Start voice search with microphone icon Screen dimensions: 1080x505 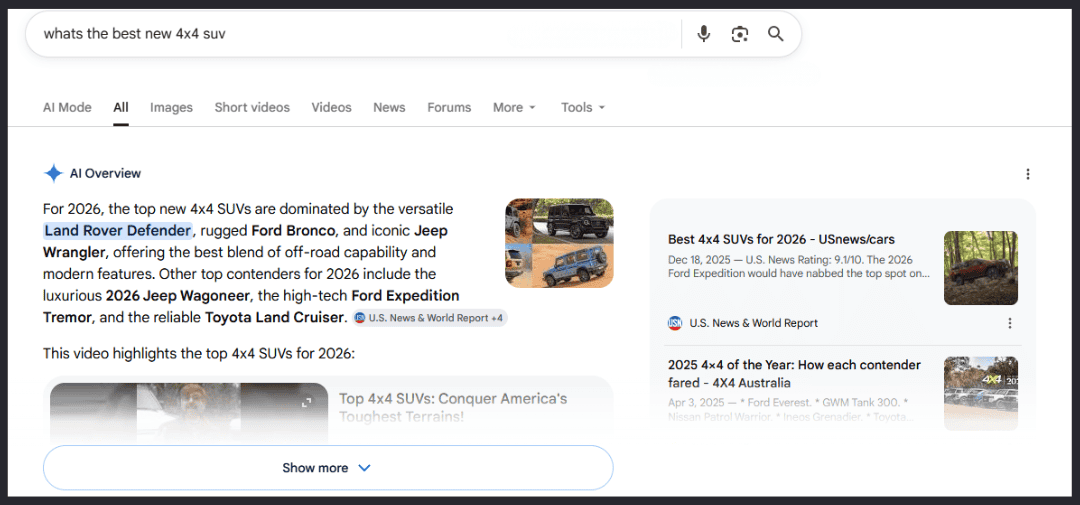703,34
